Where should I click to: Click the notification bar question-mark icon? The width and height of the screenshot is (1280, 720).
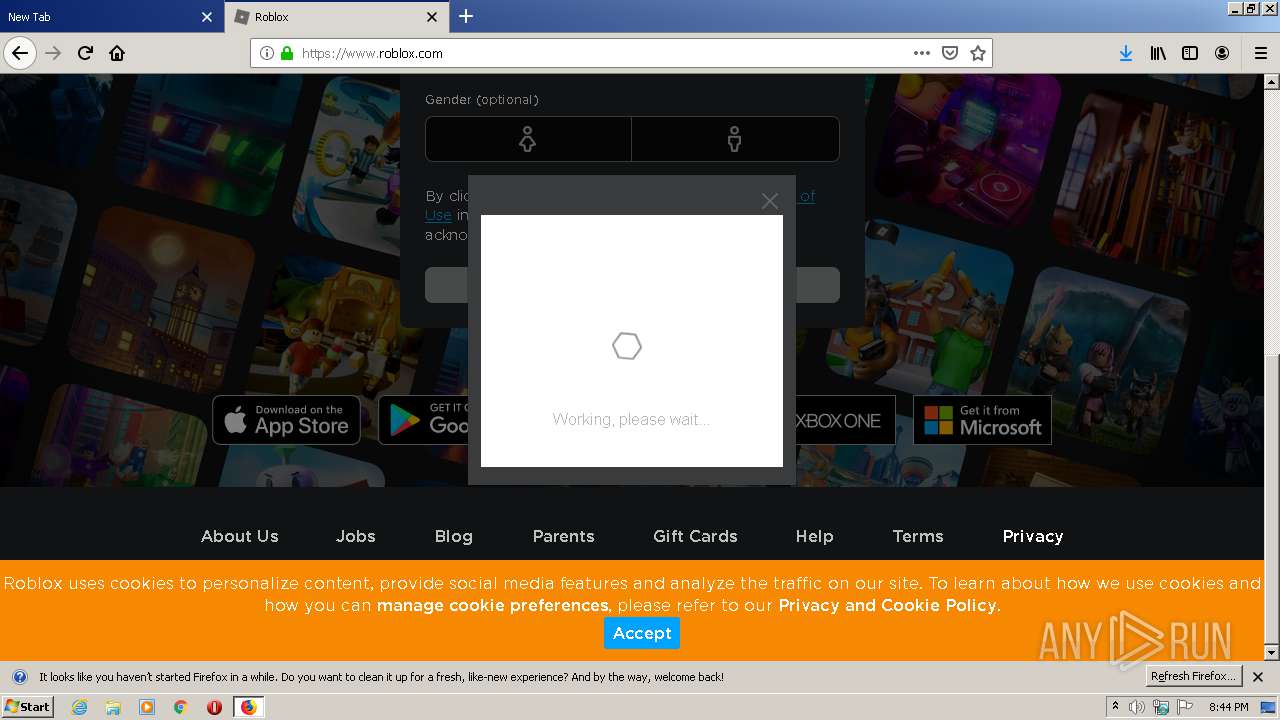click(x=19, y=677)
